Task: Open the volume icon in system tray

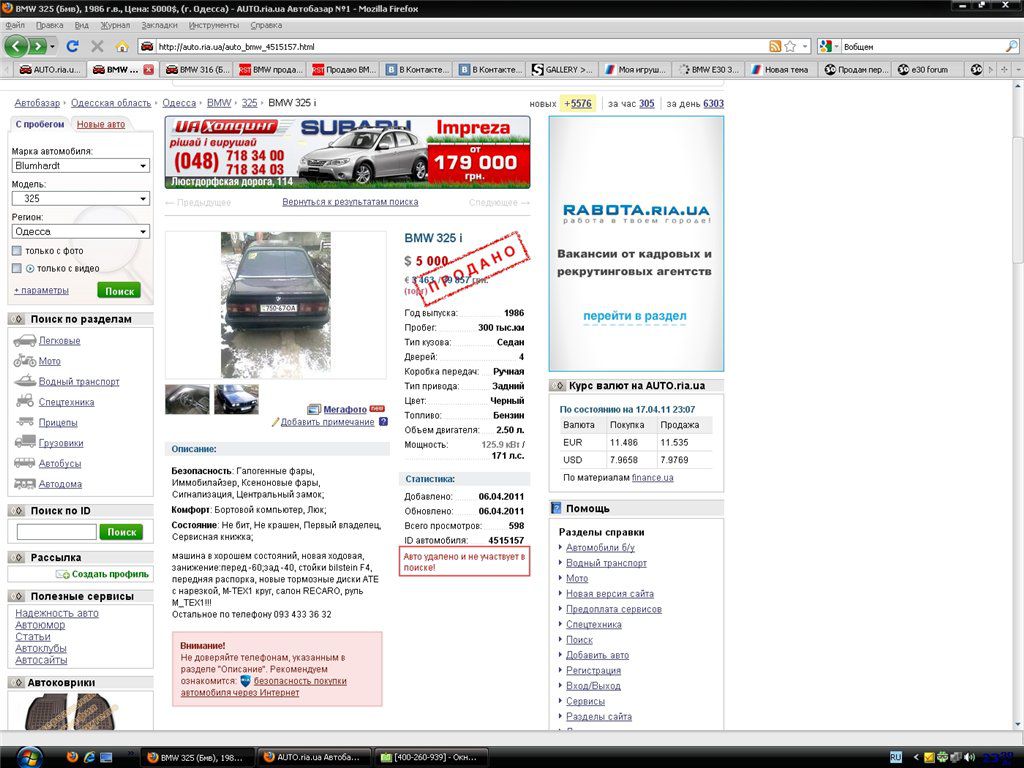Action: [x=968, y=758]
